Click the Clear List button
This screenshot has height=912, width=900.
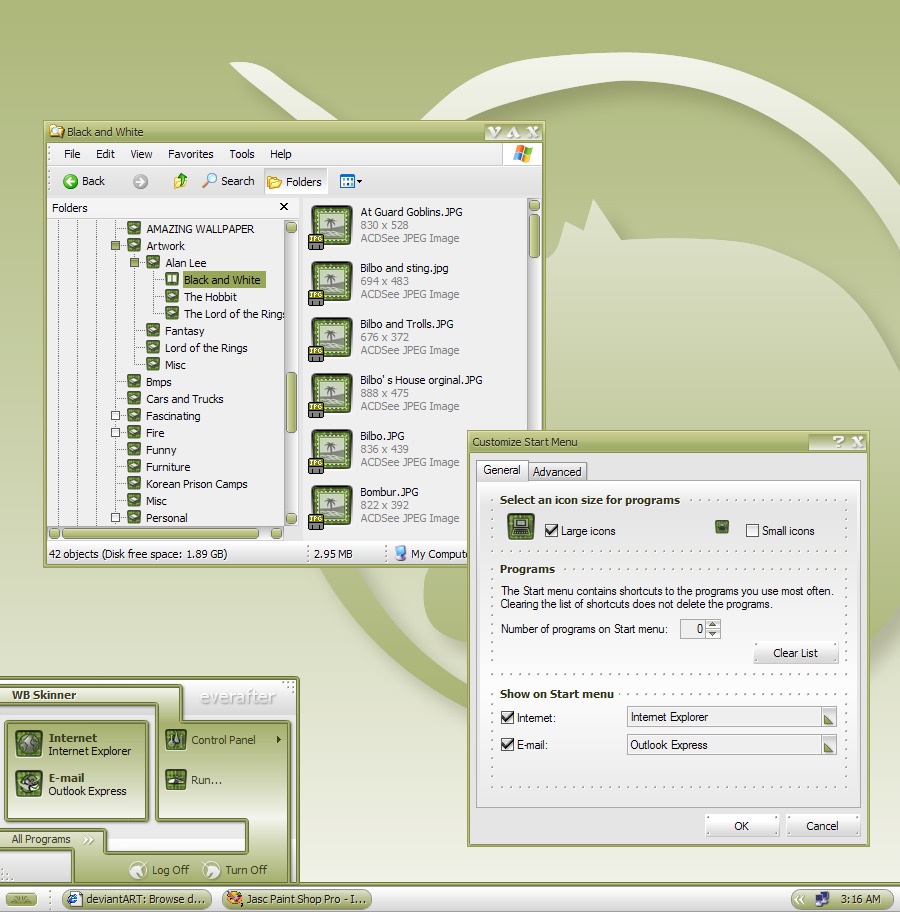pos(795,653)
